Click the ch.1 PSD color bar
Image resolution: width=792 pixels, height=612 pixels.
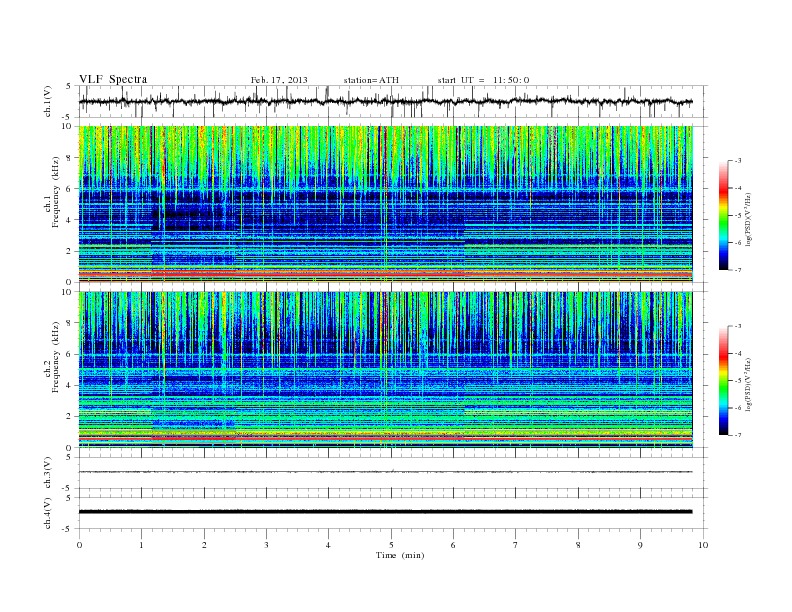(724, 215)
